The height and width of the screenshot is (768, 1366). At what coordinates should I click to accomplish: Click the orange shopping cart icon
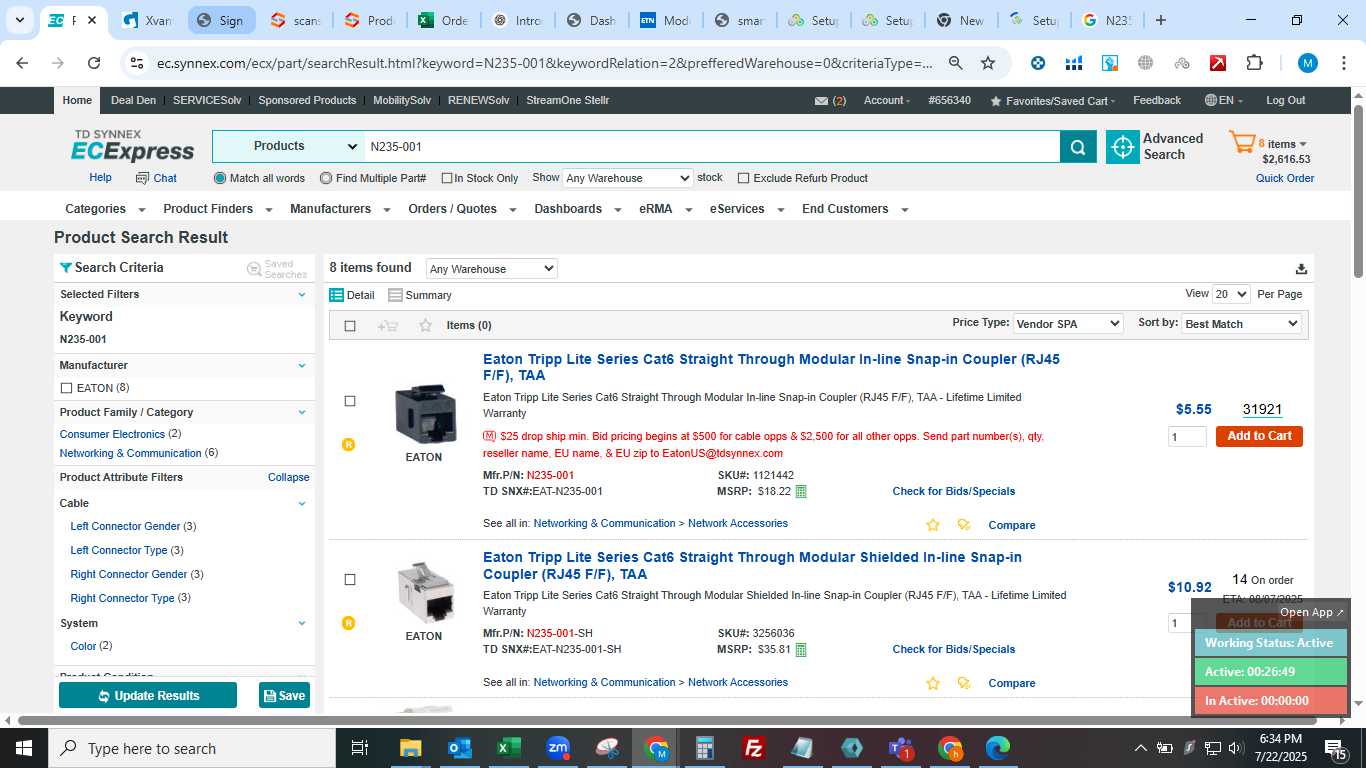1242,143
